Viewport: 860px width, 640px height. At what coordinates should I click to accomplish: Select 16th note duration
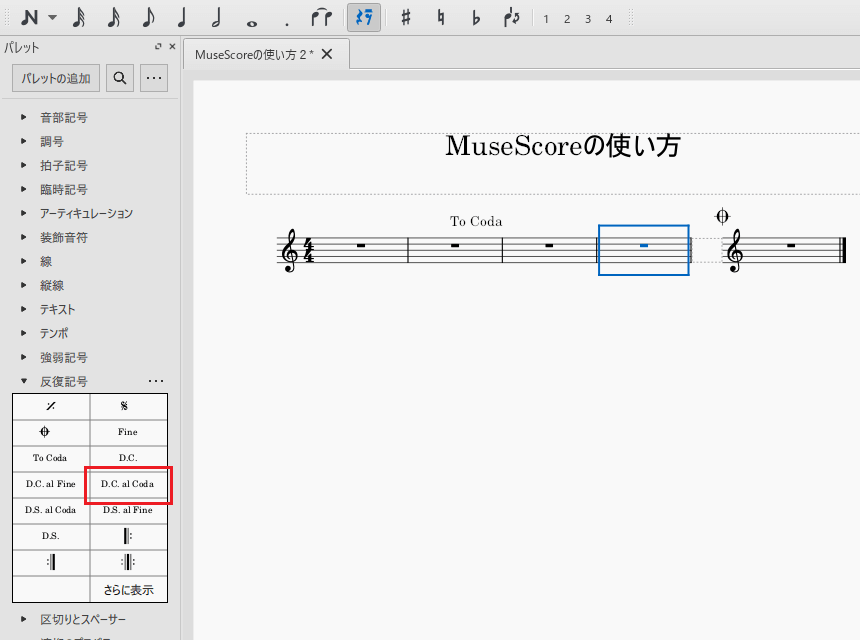[114, 18]
